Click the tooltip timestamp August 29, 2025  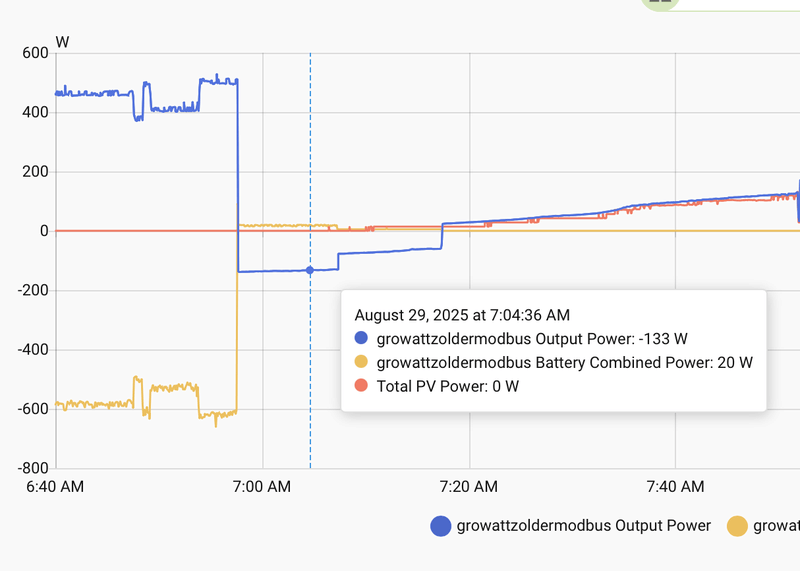(x=462, y=314)
